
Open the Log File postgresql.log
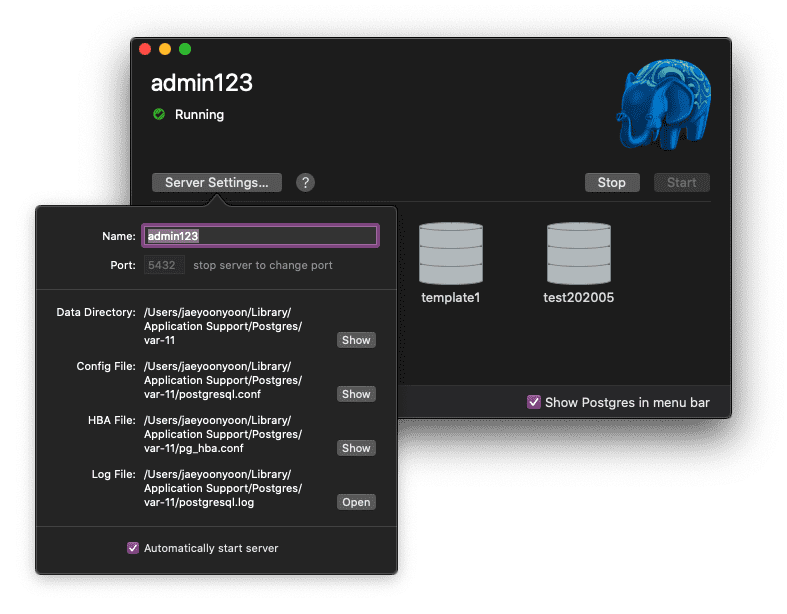click(356, 502)
